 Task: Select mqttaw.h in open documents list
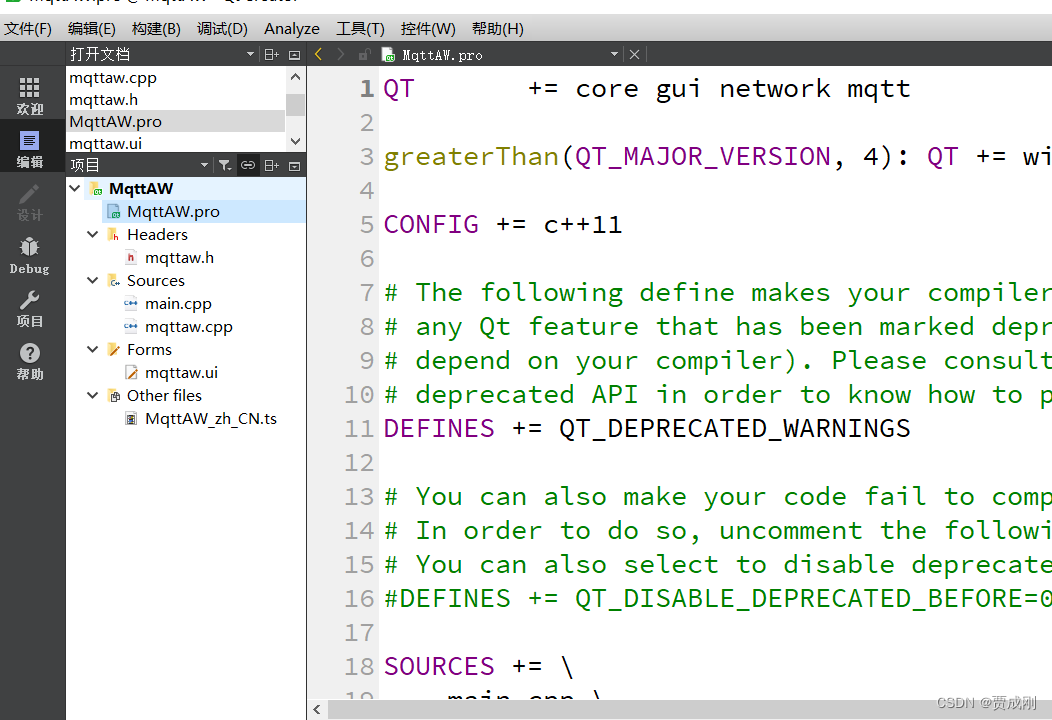tap(176, 99)
